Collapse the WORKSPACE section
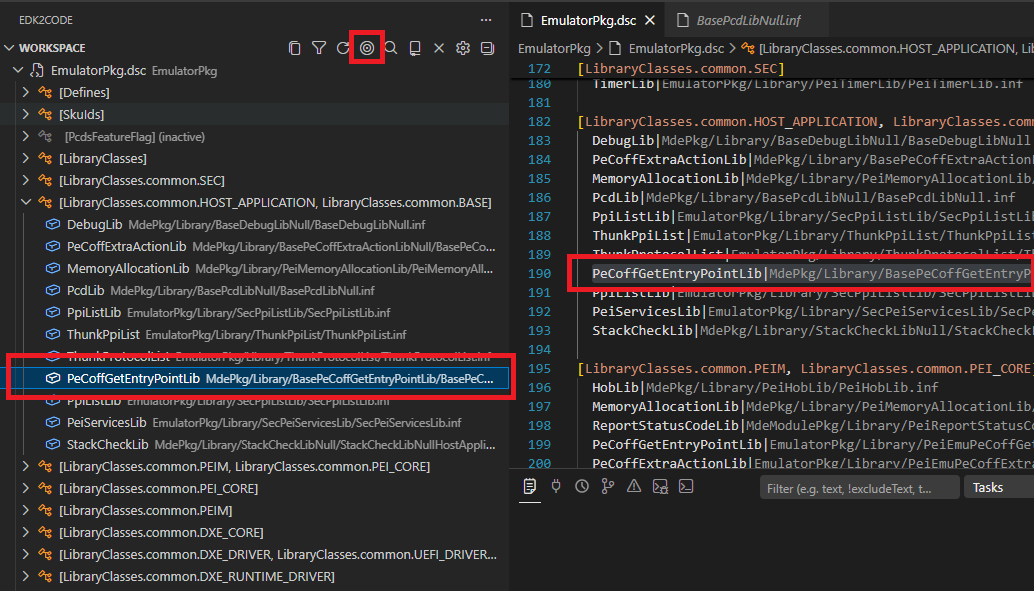The width and height of the screenshot is (1034, 591). coord(9,48)
